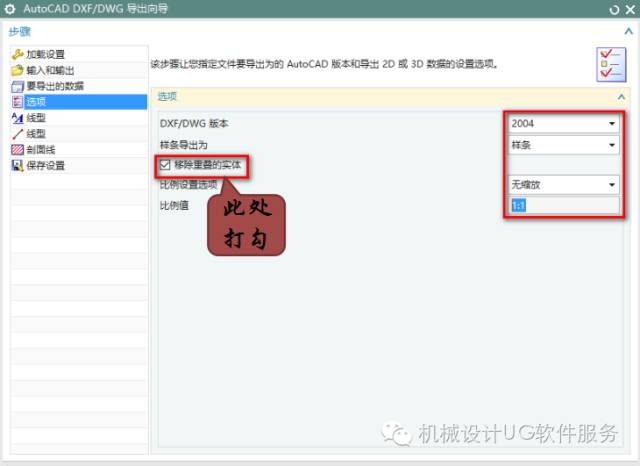Click the 比例值 field containing 1:1
640x466 pixels.
click(565, 205)
